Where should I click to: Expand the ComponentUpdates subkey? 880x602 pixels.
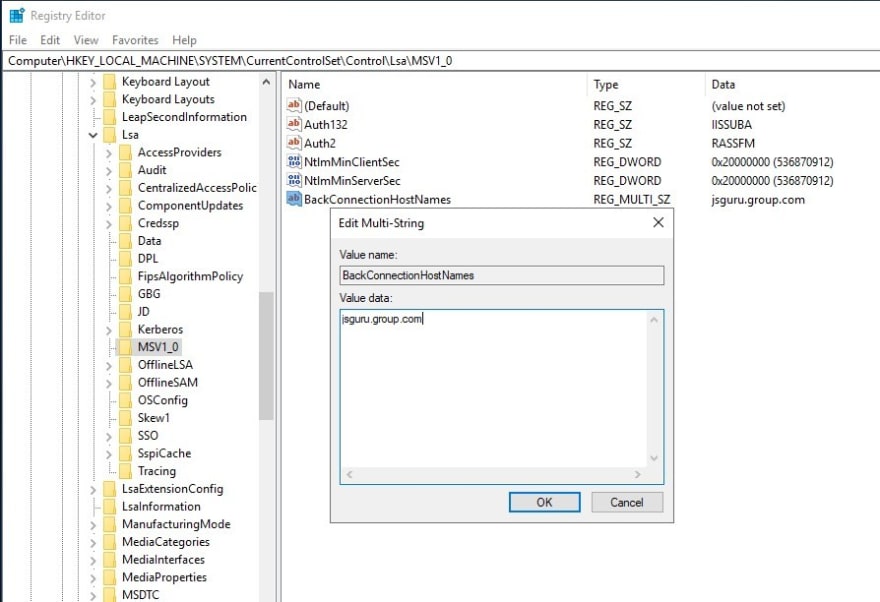[x=109, y=206]
